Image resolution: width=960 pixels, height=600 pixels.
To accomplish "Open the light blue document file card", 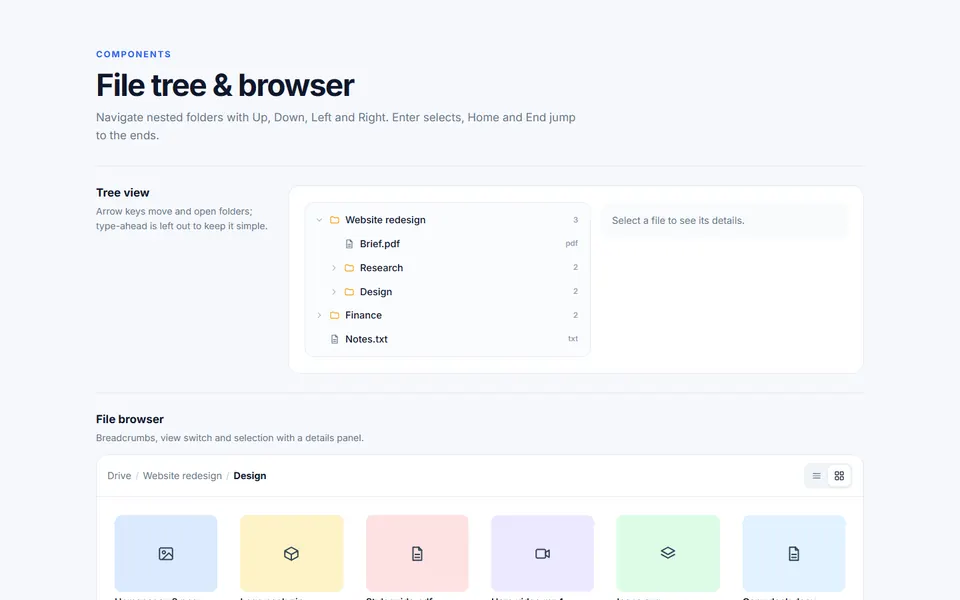I will pyautogui.click(x=793, y=553).
